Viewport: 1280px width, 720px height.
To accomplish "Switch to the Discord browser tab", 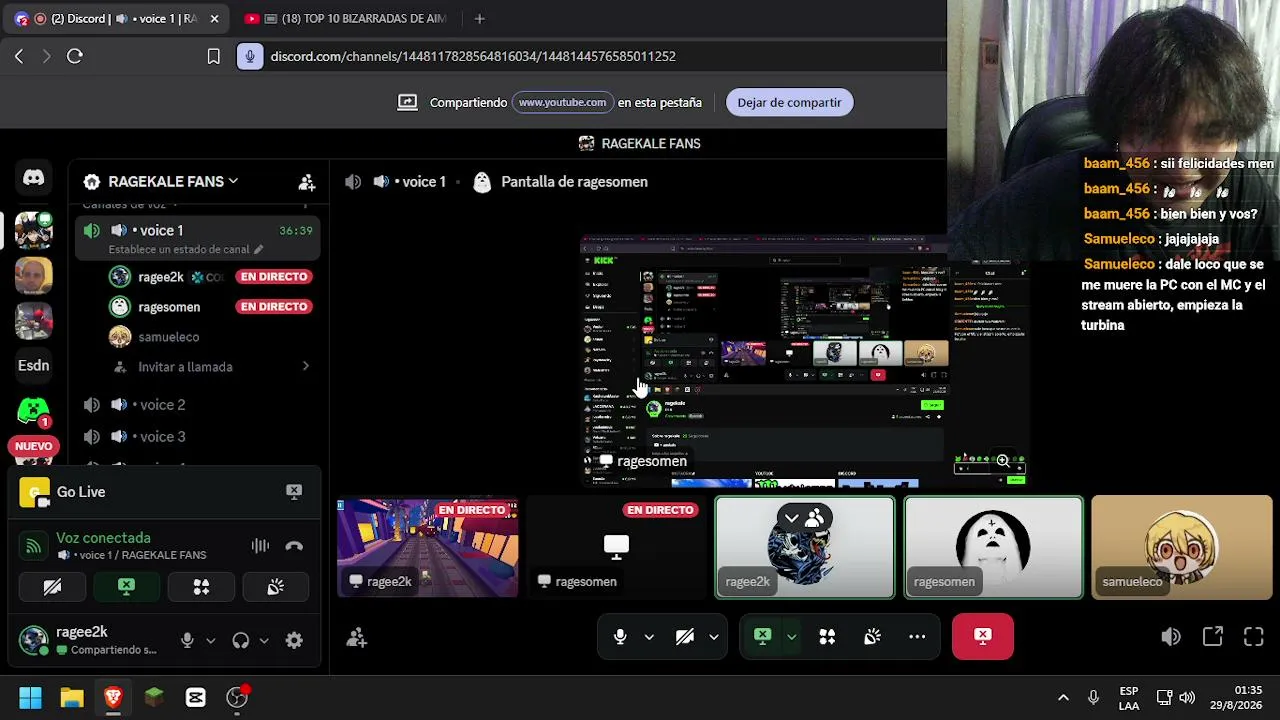I will click(x=116, y=19).
